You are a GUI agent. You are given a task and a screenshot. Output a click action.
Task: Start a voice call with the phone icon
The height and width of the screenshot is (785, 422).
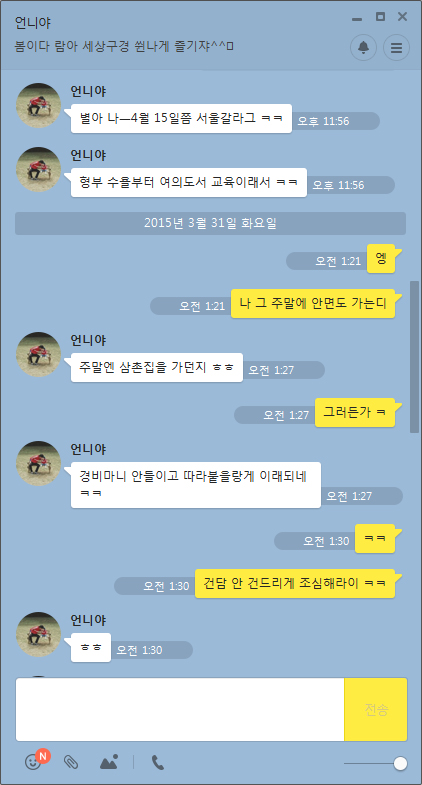158,762
